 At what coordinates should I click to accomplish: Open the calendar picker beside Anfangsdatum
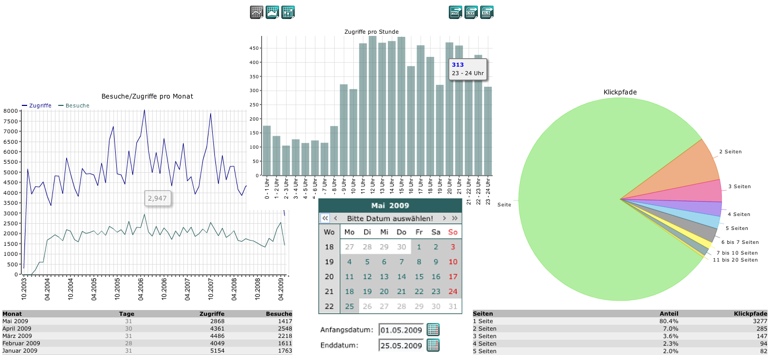(x=433, y=330)
